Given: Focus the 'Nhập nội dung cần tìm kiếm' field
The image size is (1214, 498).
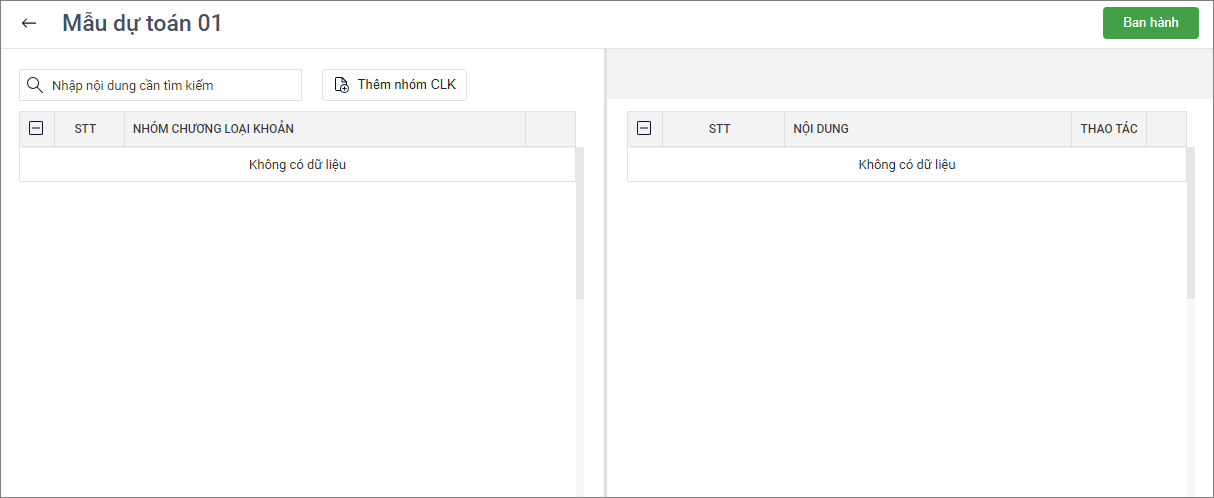Looking at the screenshot, I should click(170, 85).
